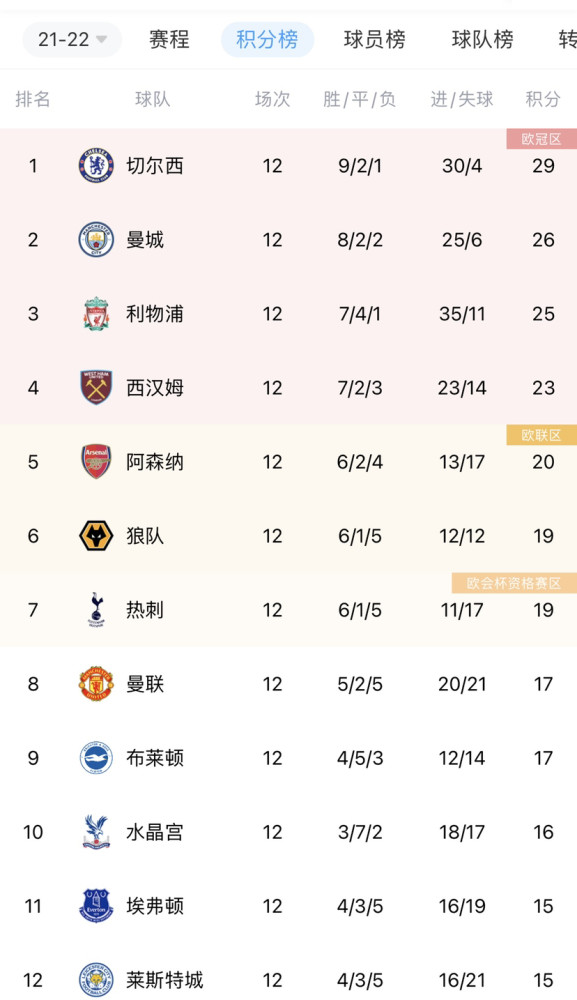Select the Brighton seagull logo
The image size is (577, 1000).
tap(96, 758)
